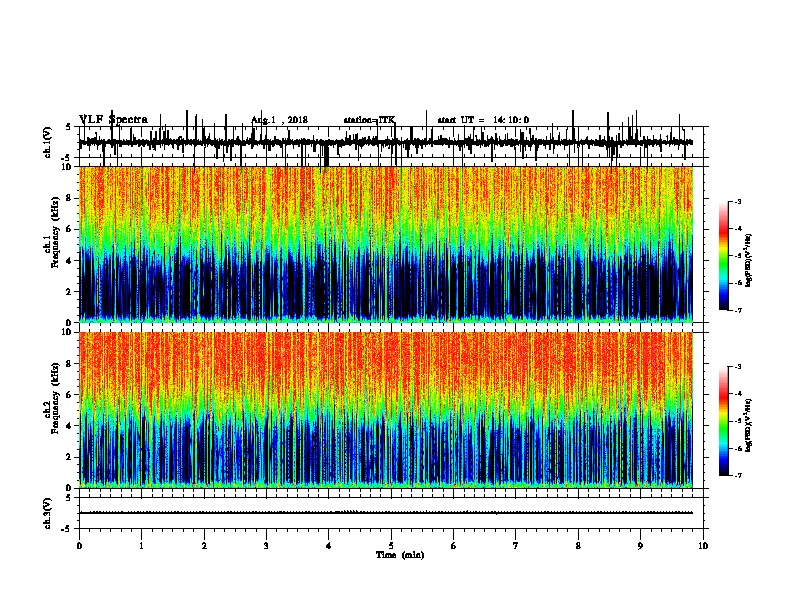
Task: Click inside the ch.2 spectrogram panel
Action: [x=386, y=410]
